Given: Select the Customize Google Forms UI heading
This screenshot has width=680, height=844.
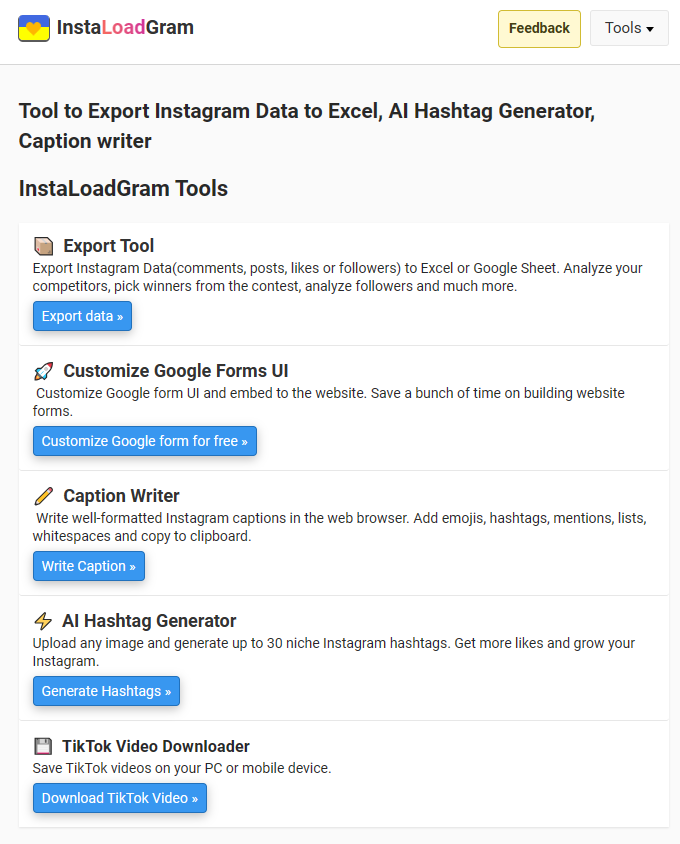Looking at the screenshot, I should pos(175,371).
